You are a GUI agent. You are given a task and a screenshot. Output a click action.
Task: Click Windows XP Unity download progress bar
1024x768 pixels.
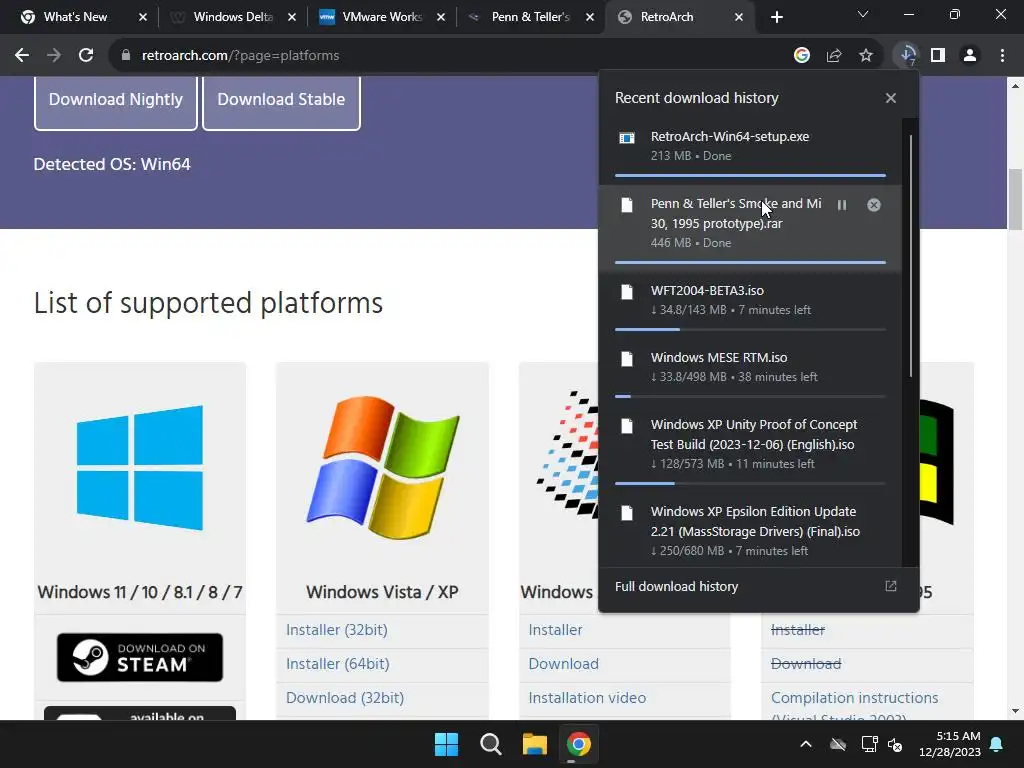coord(750,483)
